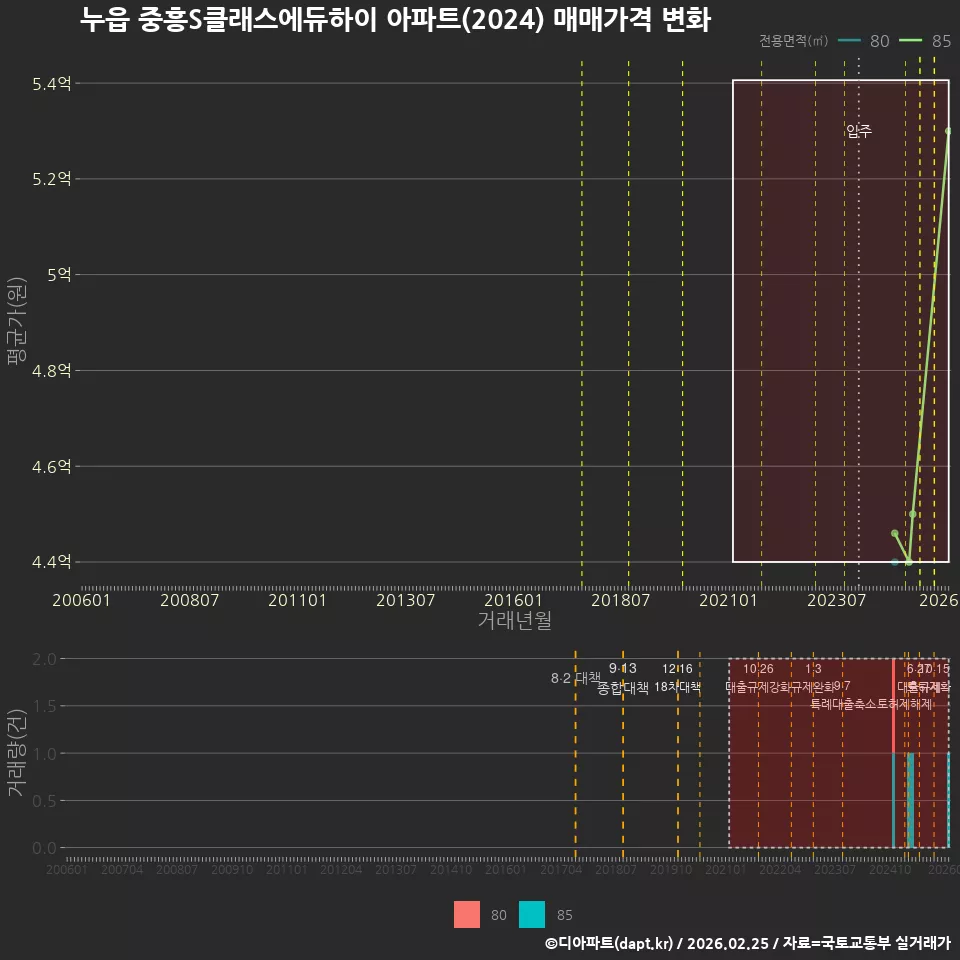The width and height of the screenshot is (960, 960).
Task: Click the 5억 y-axis label
Action: pyautogui.click(x=59, y=275)
